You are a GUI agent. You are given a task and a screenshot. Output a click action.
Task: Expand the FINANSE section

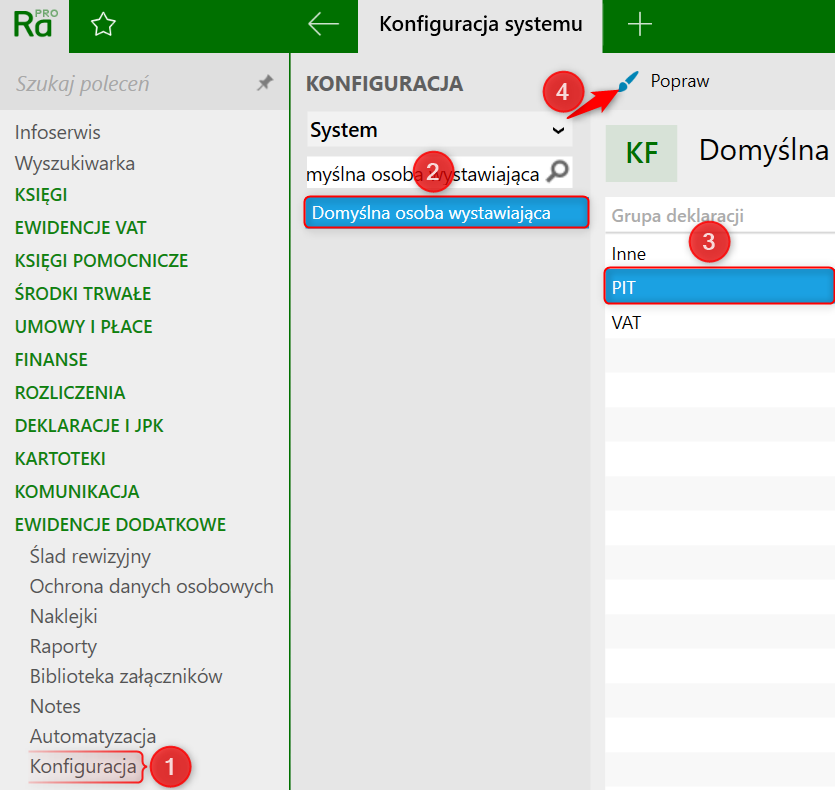[51, 360]
